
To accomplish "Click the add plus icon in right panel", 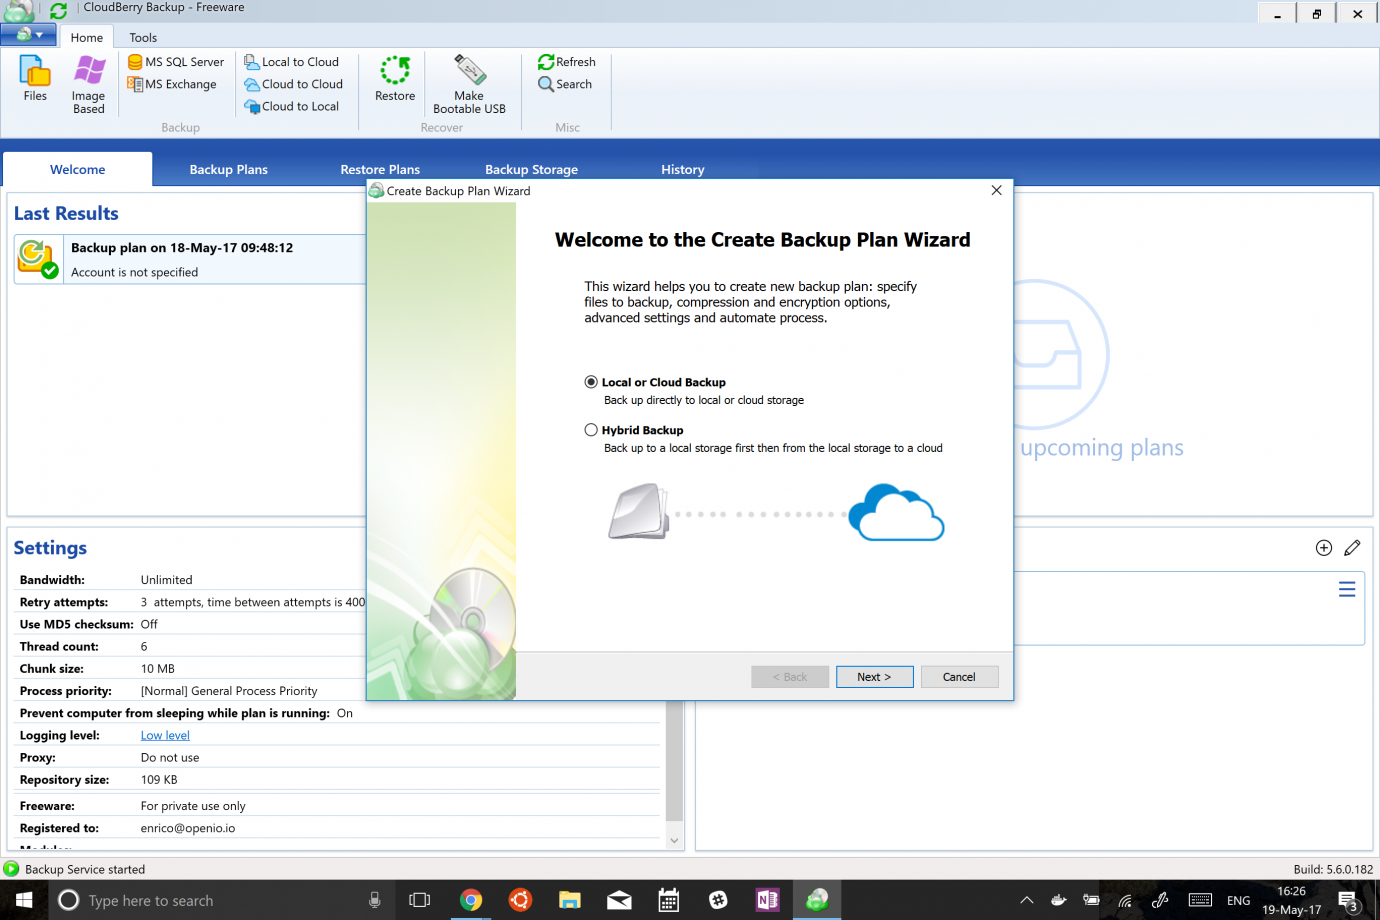I will pyautogui.click(x=1324, y=547).
